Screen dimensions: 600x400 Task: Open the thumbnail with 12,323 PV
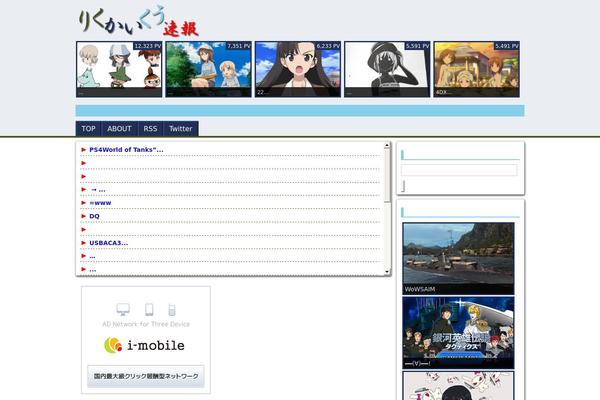coord(119,69)
